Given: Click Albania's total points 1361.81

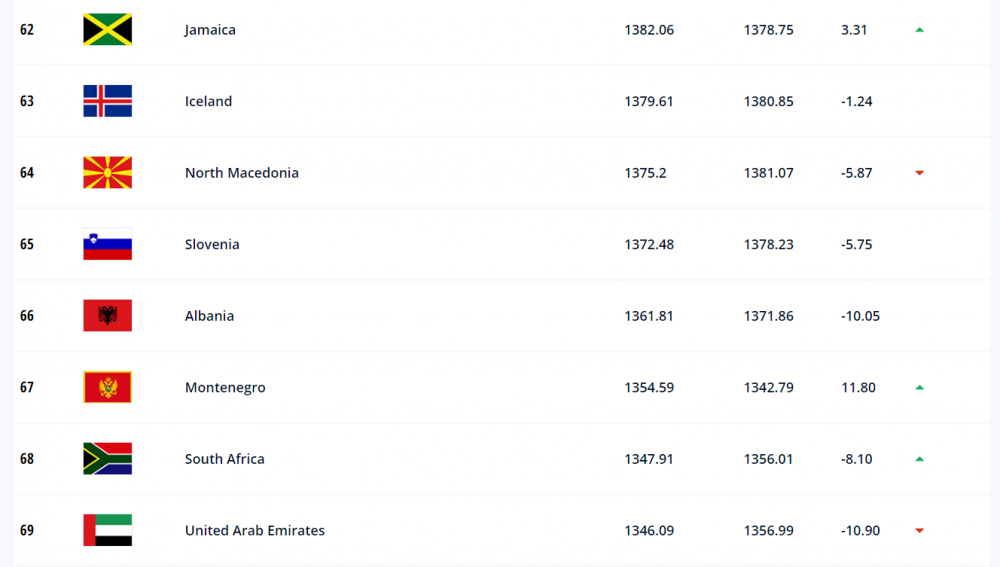Looking at the screenshot, I should click(x=649, y=316).
